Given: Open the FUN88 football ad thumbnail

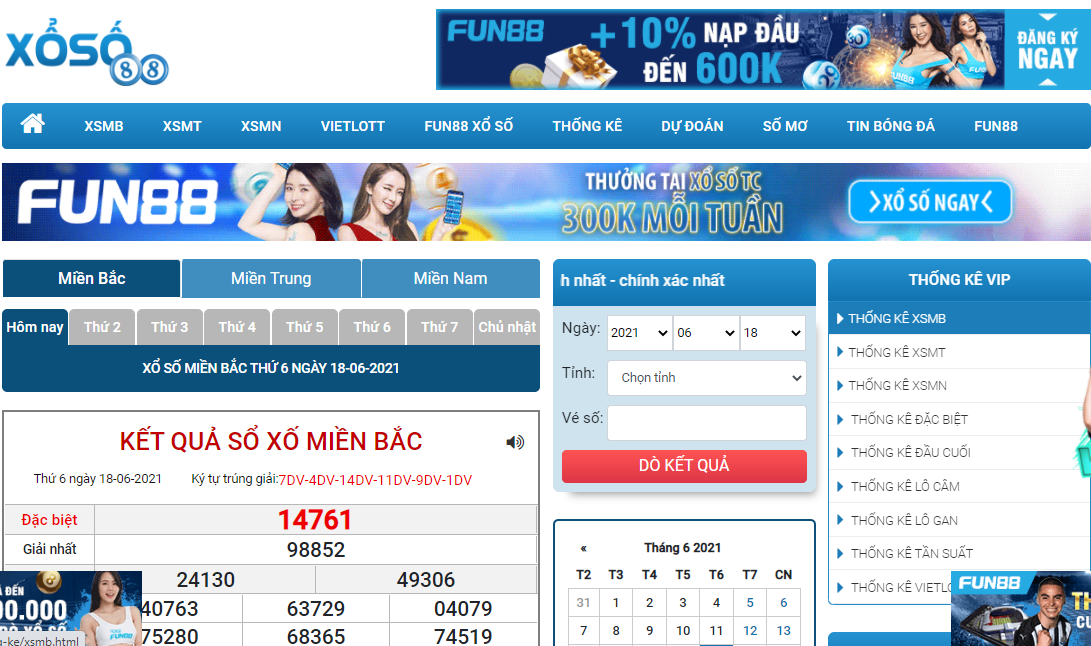Looking at the screenshot, I should [x=1021, y=609].
